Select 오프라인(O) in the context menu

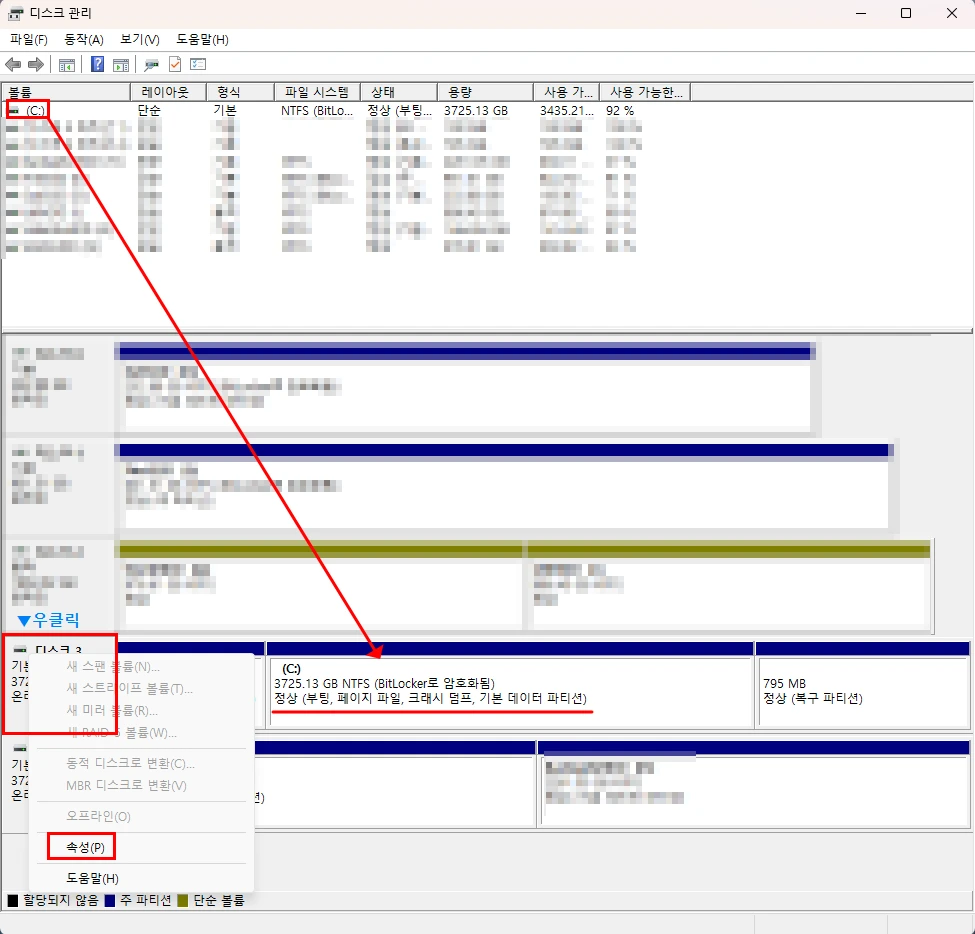(x=98, y=816)
